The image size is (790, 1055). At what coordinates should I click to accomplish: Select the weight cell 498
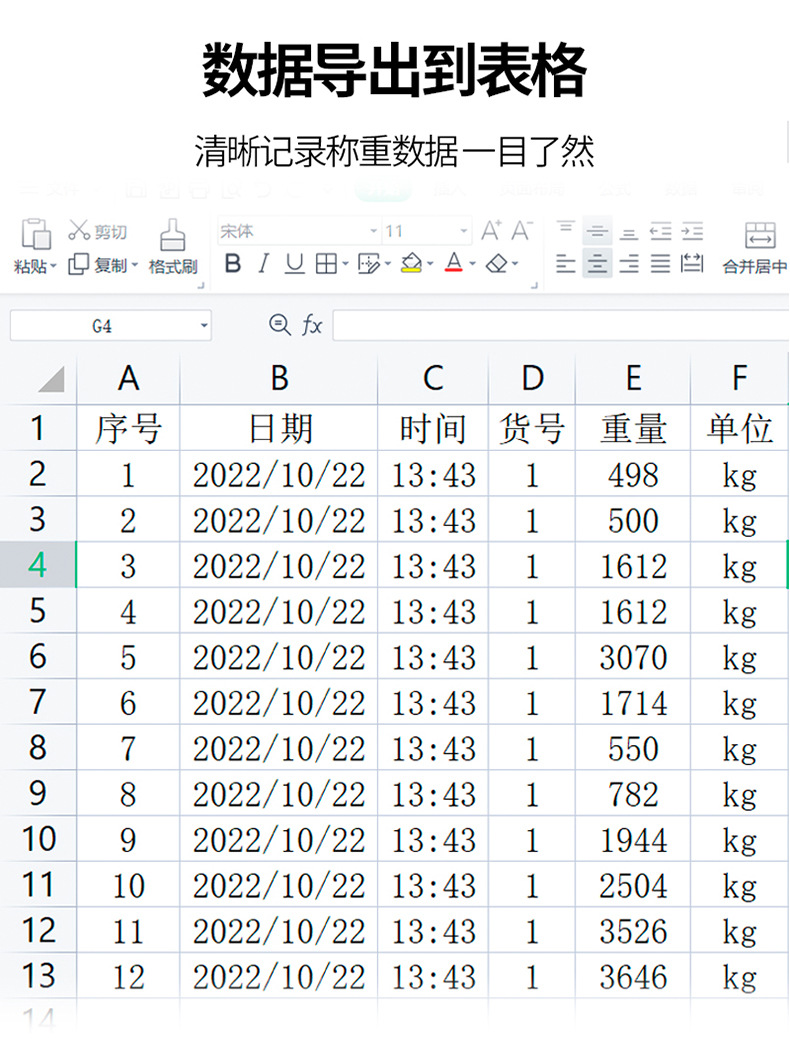633,475
